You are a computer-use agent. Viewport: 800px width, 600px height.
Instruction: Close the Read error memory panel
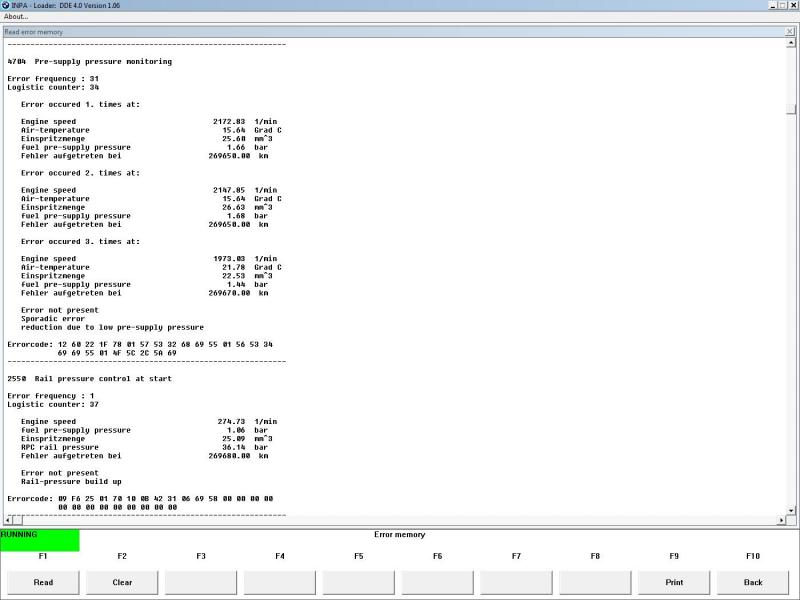(x=790, y=32)
